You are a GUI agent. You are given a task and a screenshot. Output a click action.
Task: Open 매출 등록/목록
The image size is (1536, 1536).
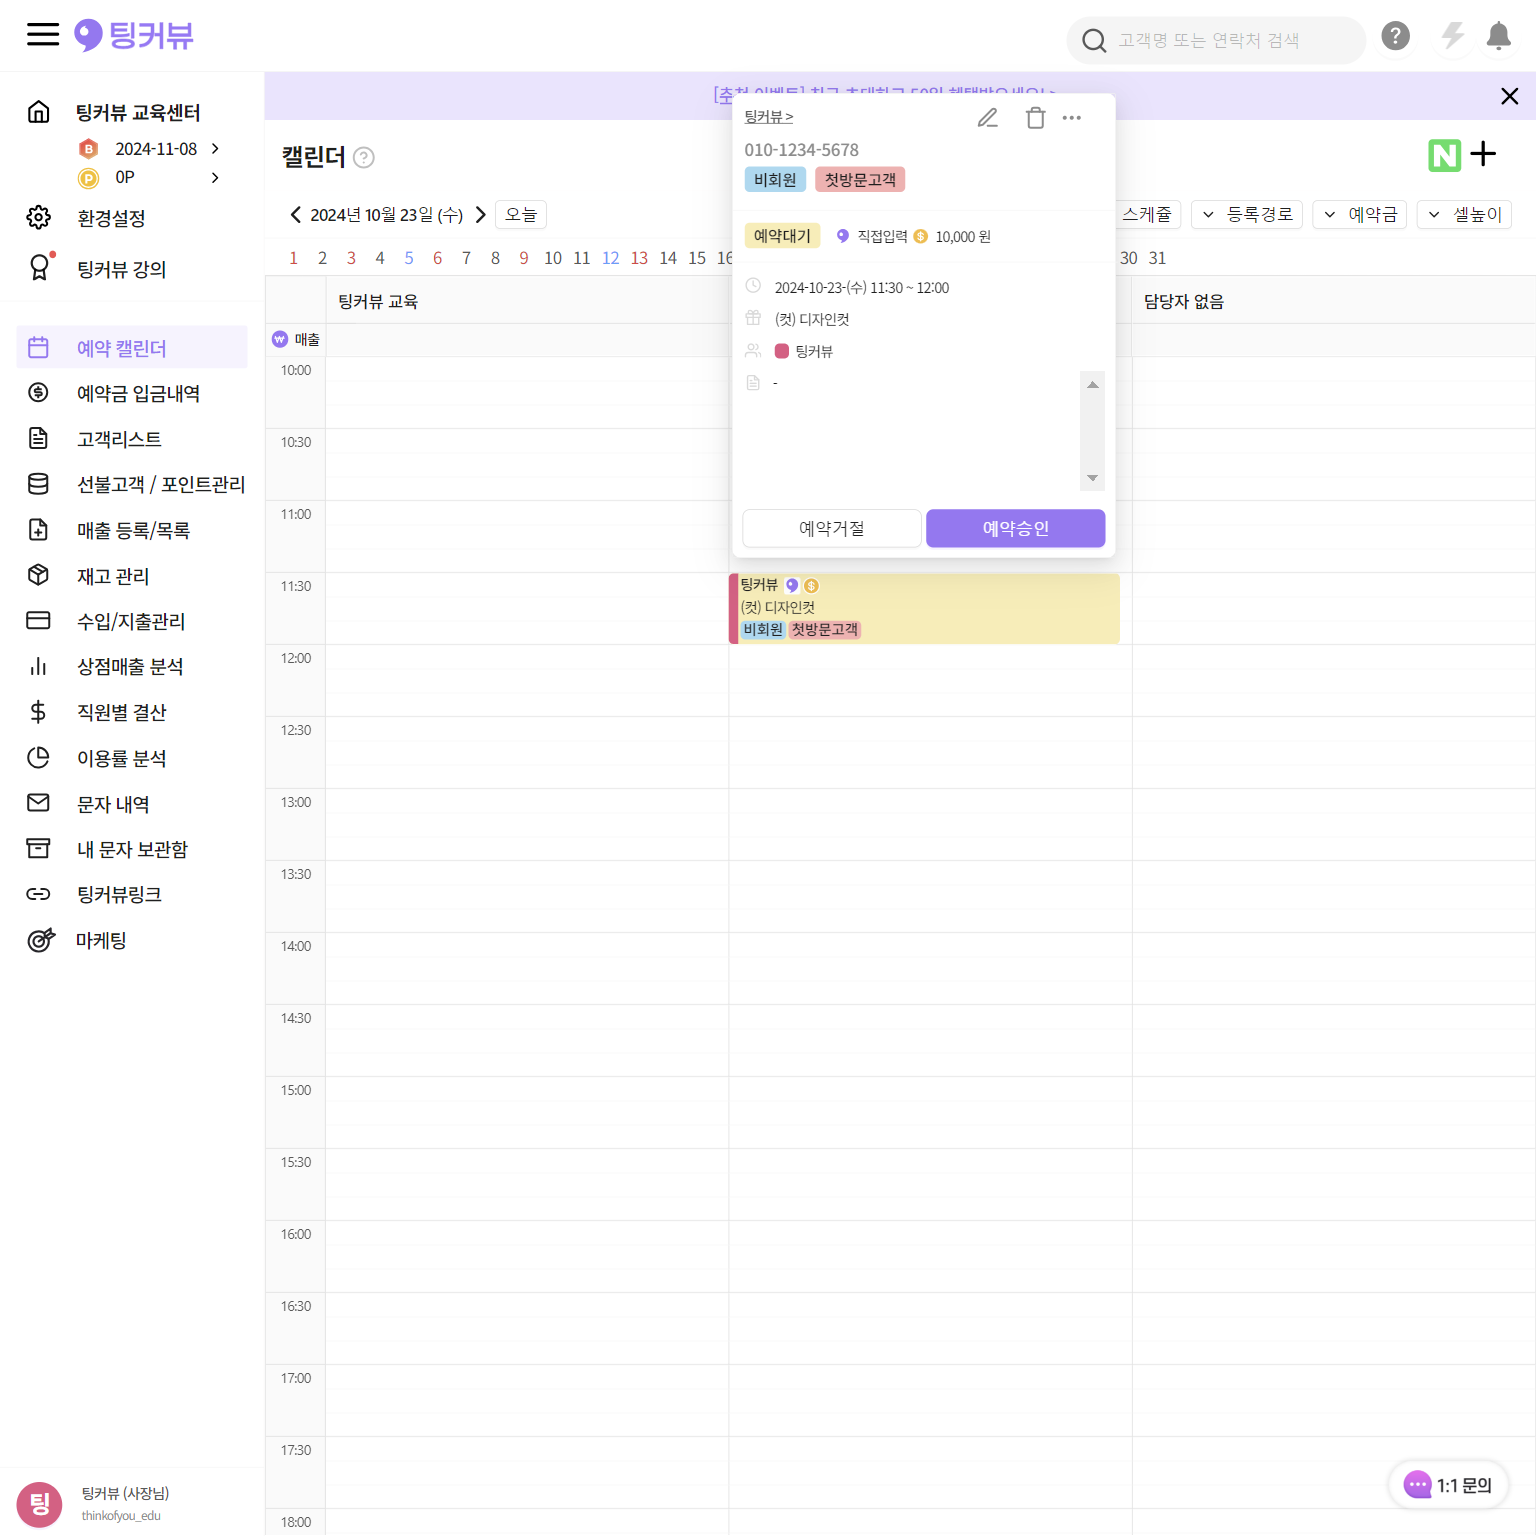click(133, 530)
